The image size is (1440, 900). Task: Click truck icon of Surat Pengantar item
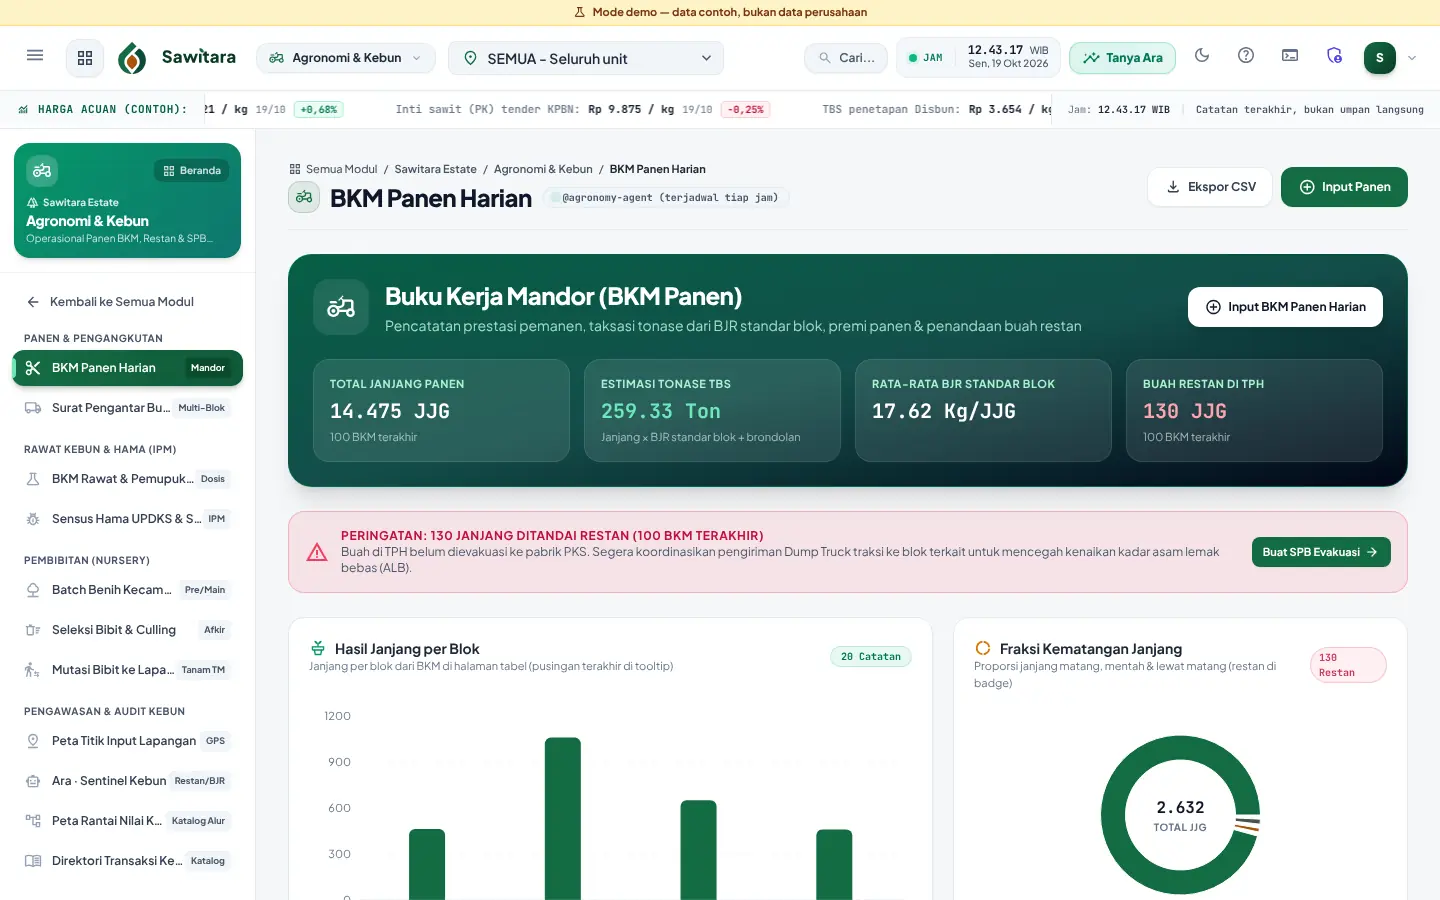point(33,408)
